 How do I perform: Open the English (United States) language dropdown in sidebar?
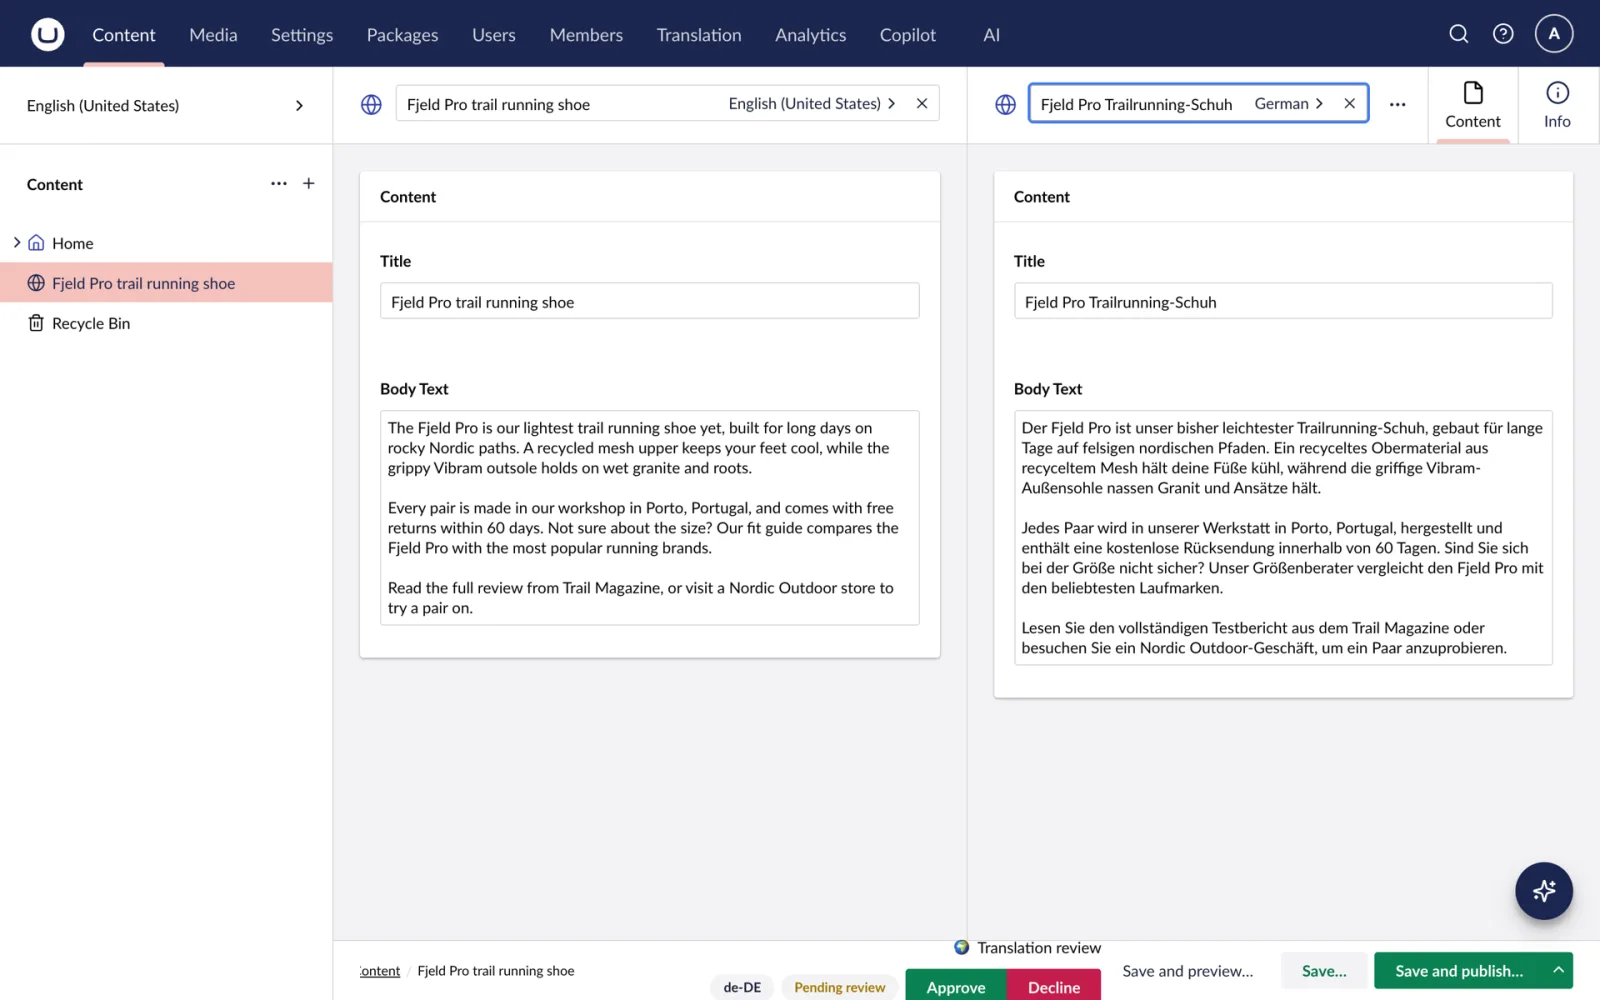(x=166, y=105)
